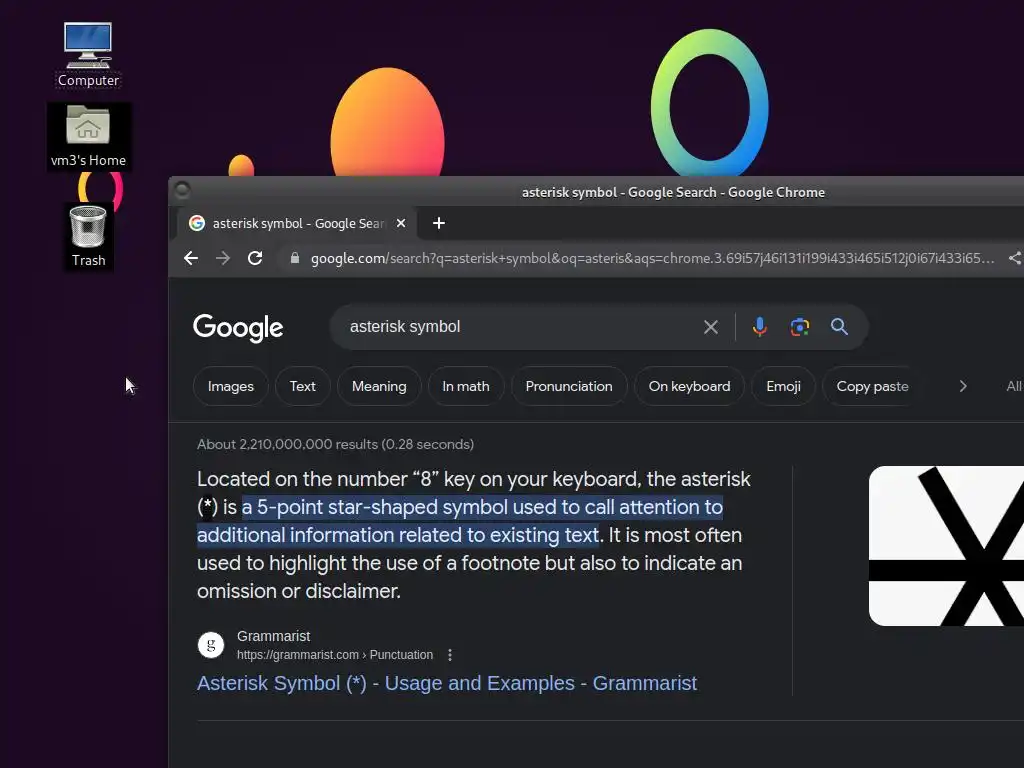
Task: Show more filter chips with right chevron
Action: pos(963,386)
